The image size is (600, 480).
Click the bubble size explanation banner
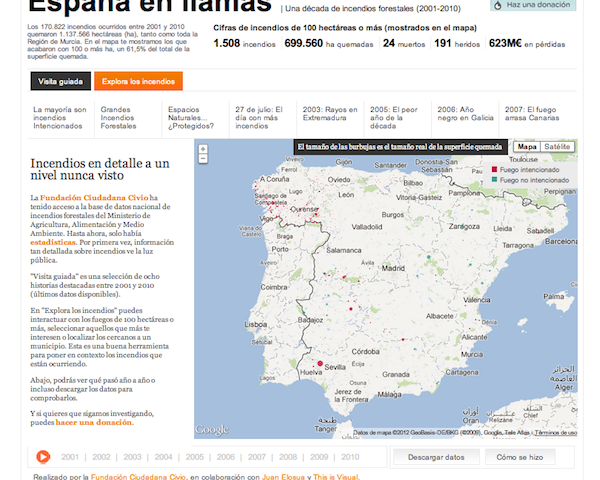click(x=400, y=147)
